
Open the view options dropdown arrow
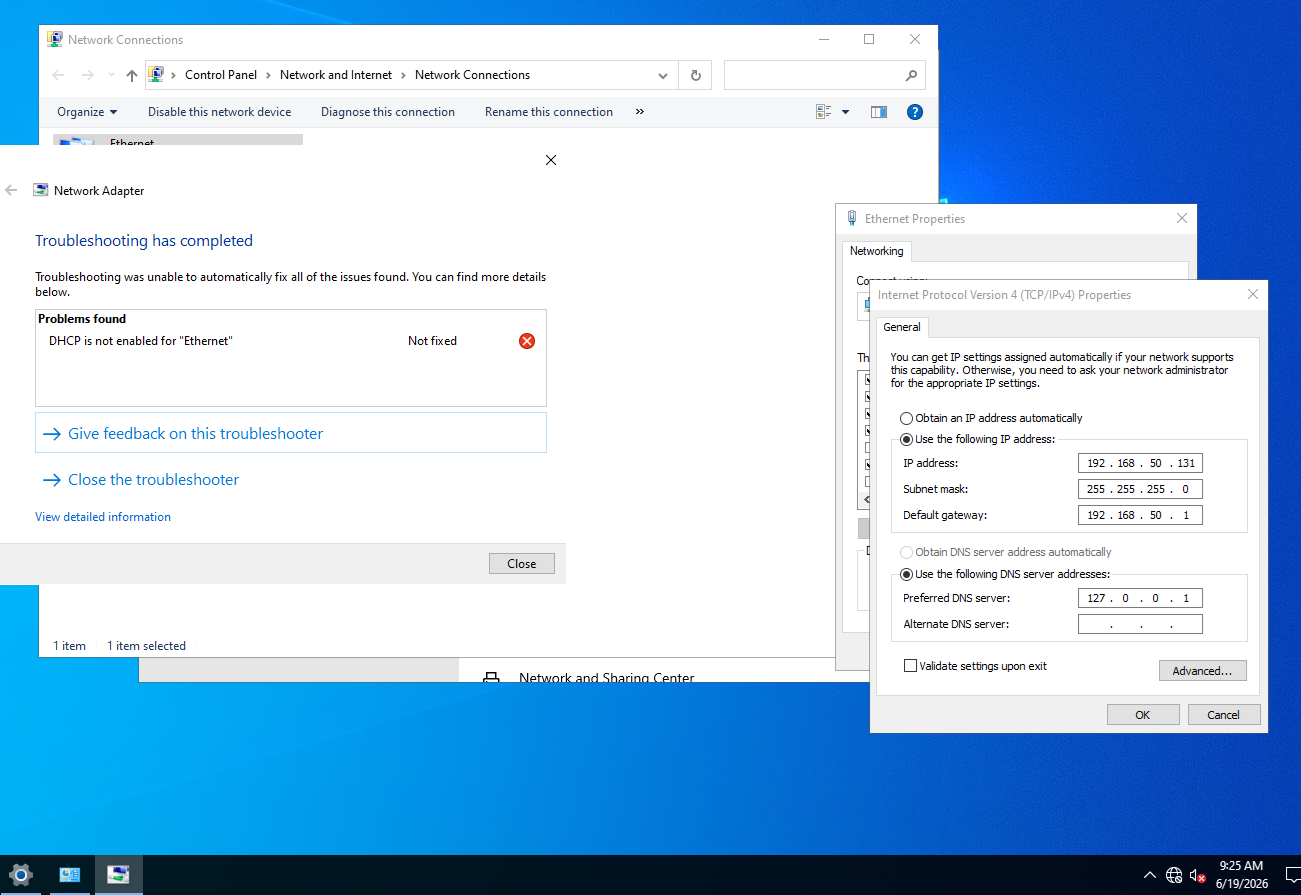[x=845, y=112]
